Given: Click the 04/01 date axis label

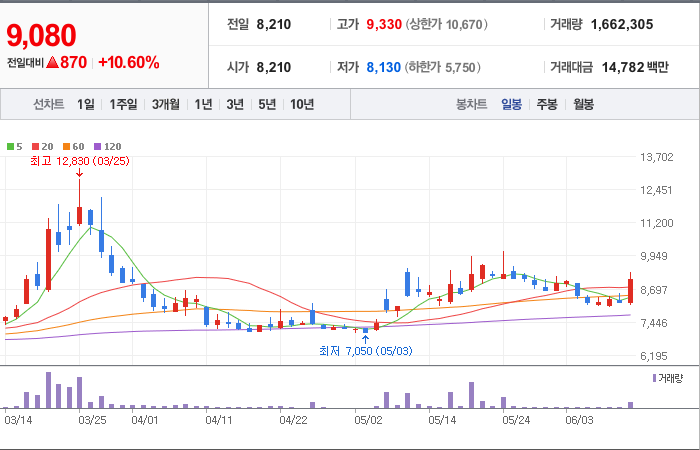Looking at the screenshot, I should (145, 421).
